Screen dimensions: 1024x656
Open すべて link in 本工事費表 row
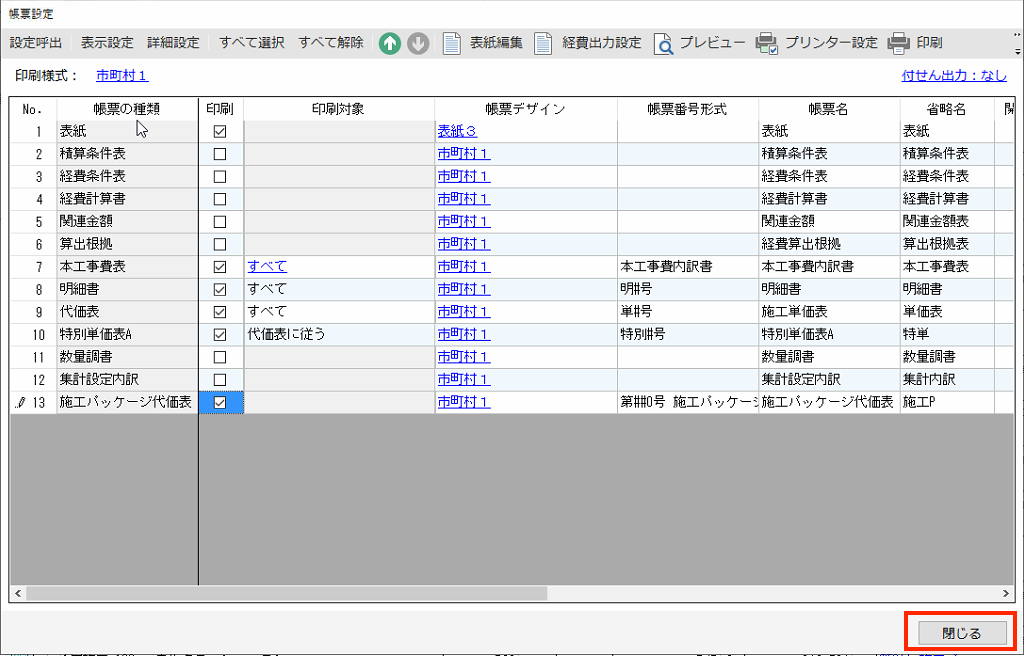pyautogui.click(x=267, y=267)
